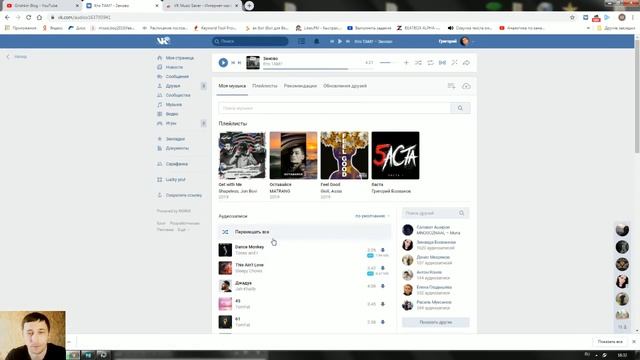Image resolution: width=640 pixels, height=360 pixels.
Task: Open the Feel Good playlist cover
Action: [344, 155]
